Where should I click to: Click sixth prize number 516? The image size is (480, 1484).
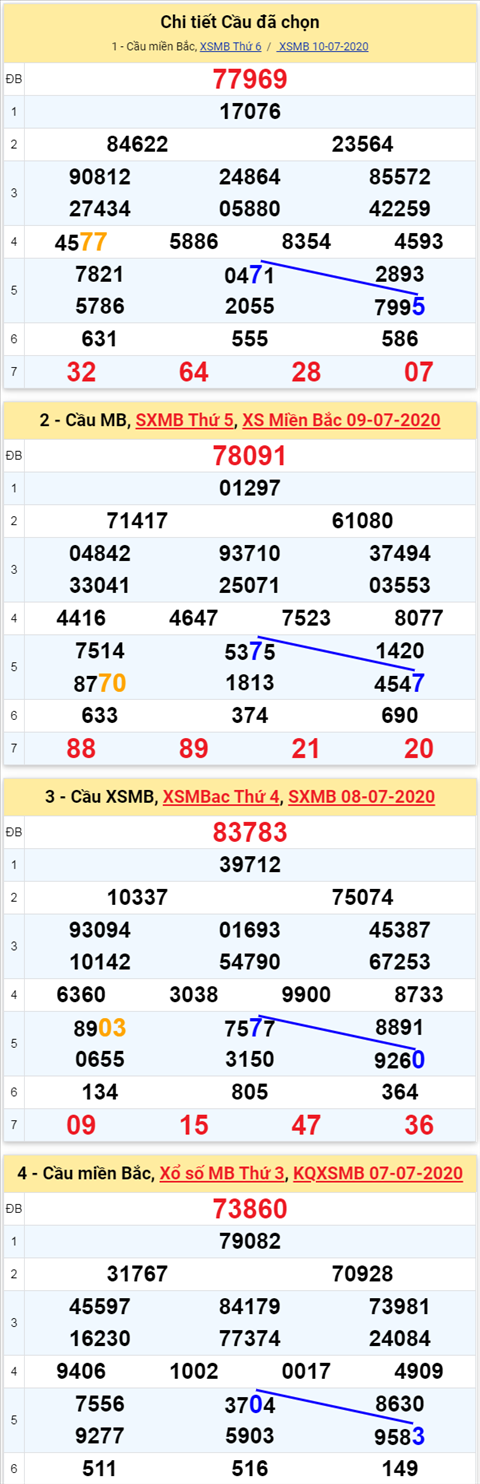coord(250,1467)
